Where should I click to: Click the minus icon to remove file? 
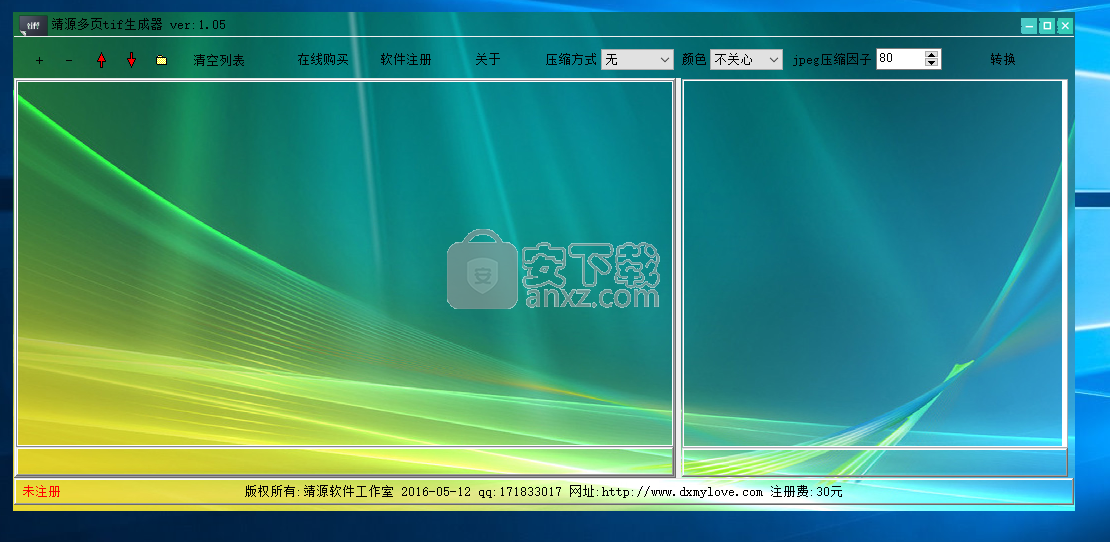(x=69, y=60)
